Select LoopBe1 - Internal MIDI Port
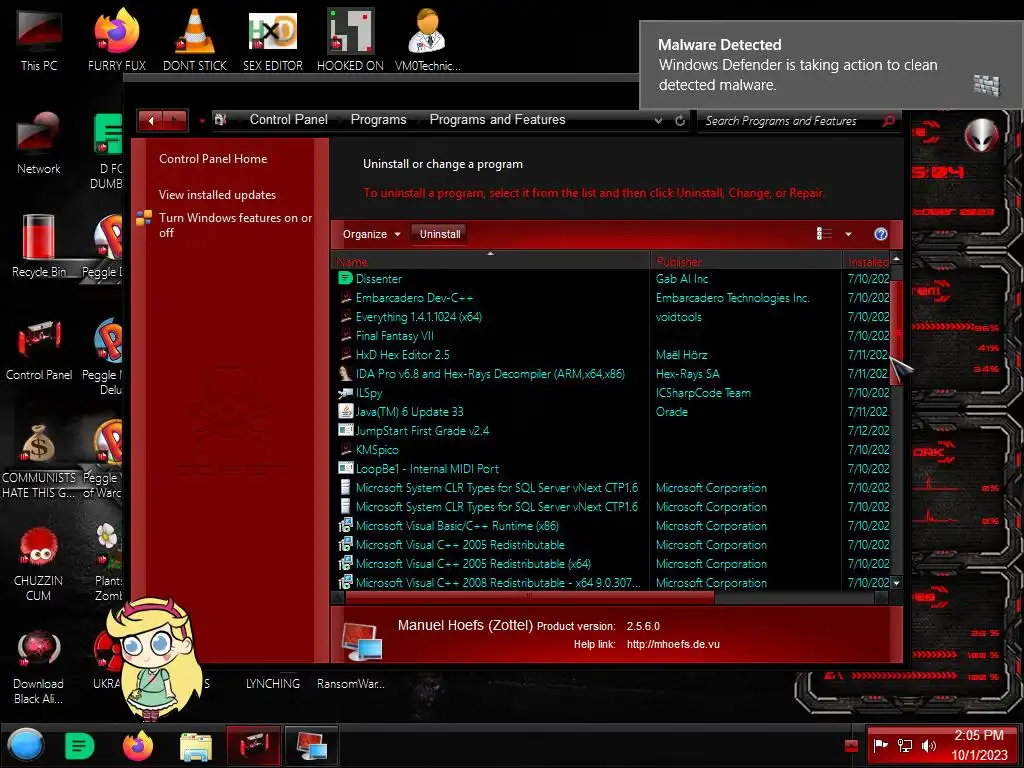The image size is (1024, 768). (x=613, y=468)
